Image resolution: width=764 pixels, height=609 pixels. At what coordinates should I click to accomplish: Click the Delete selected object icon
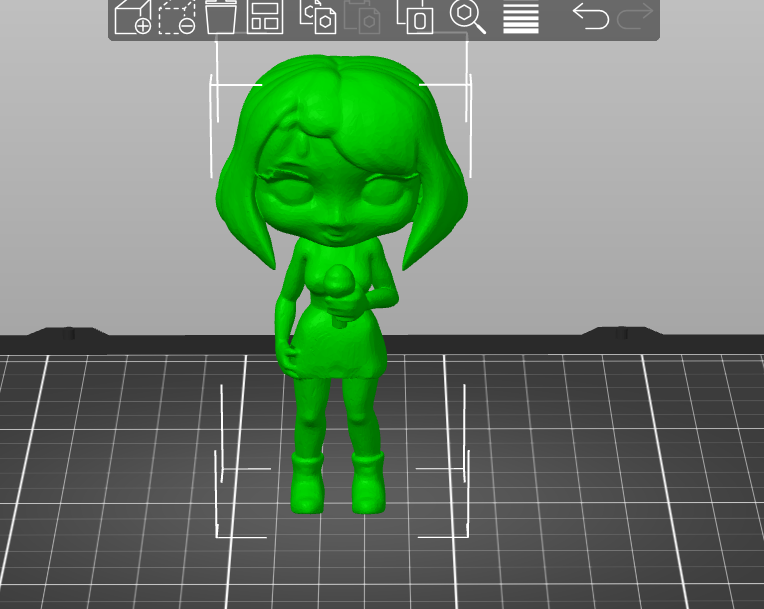click(177, 18)
